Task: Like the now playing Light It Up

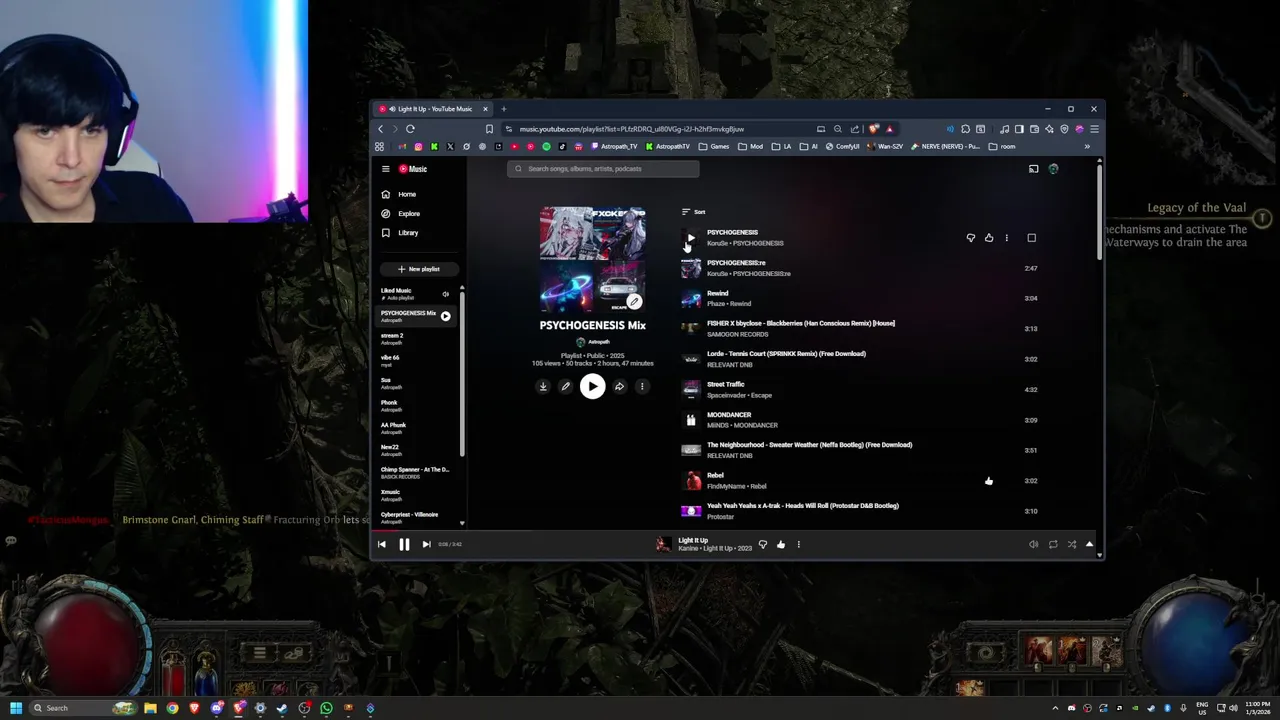Action: [x=781, y=544]
